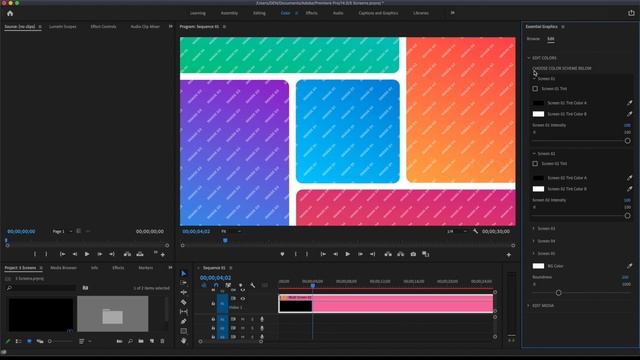Open playback resolution 1/4 dropdown
The width and height of the screenshot is (640, 360).
[x=457, y=231]
